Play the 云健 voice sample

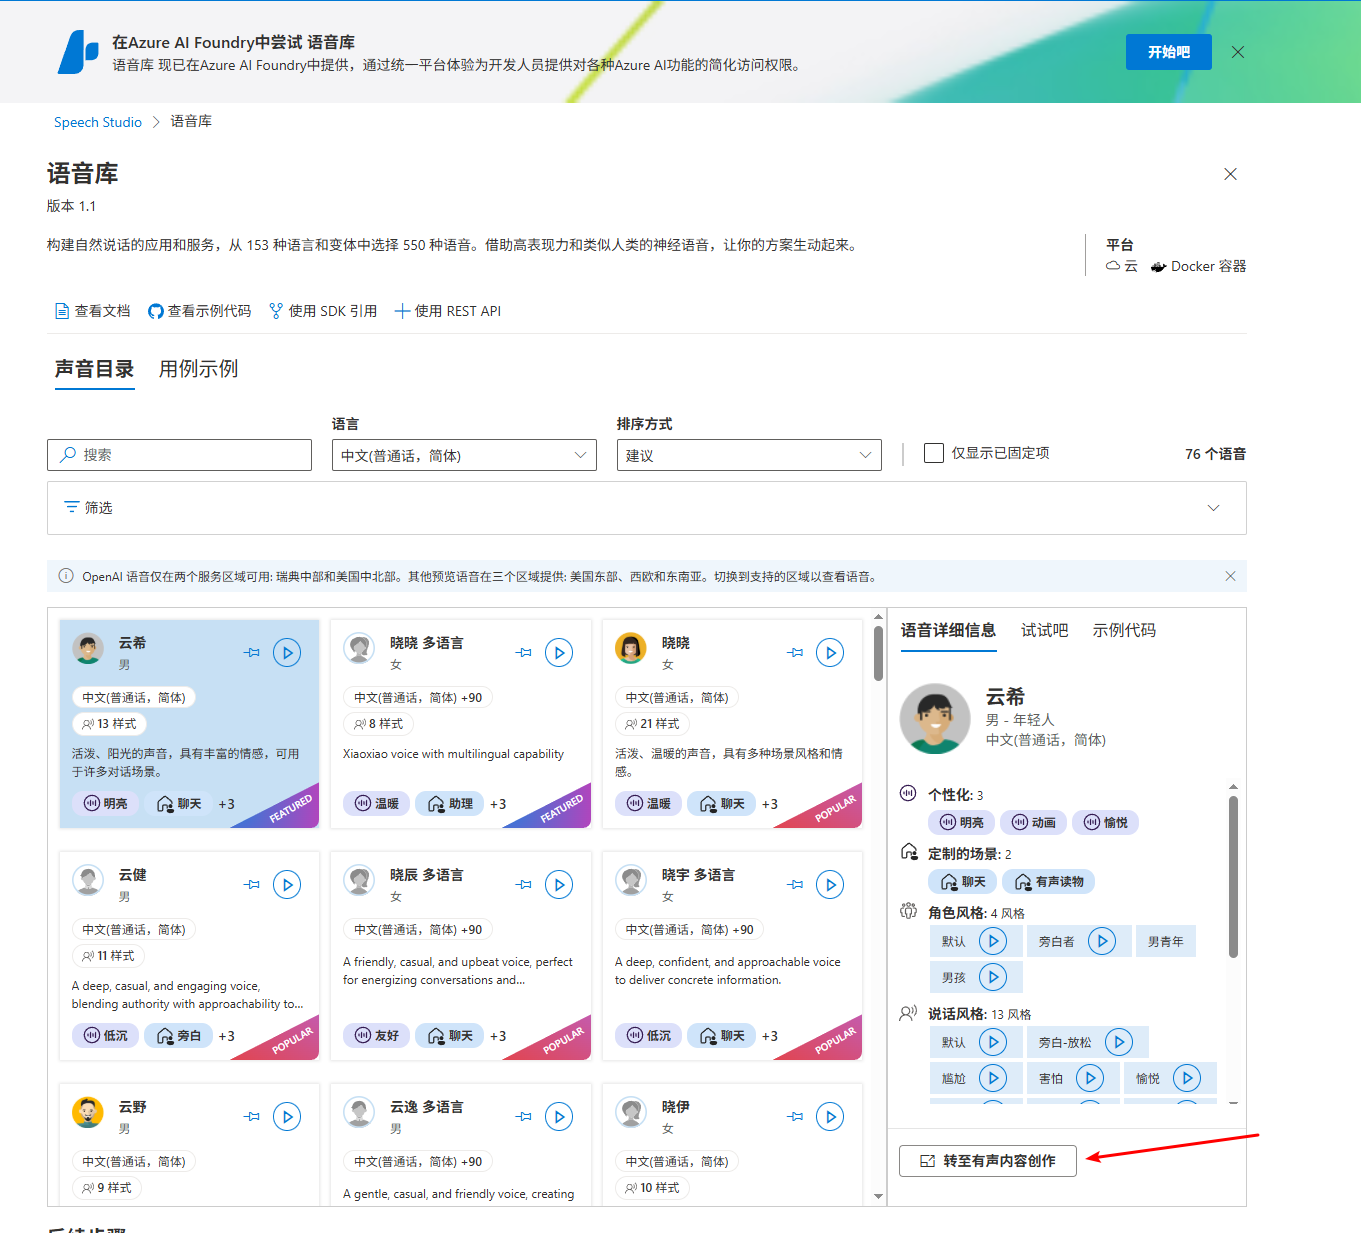pyautogui.click(x=287, y=885)
